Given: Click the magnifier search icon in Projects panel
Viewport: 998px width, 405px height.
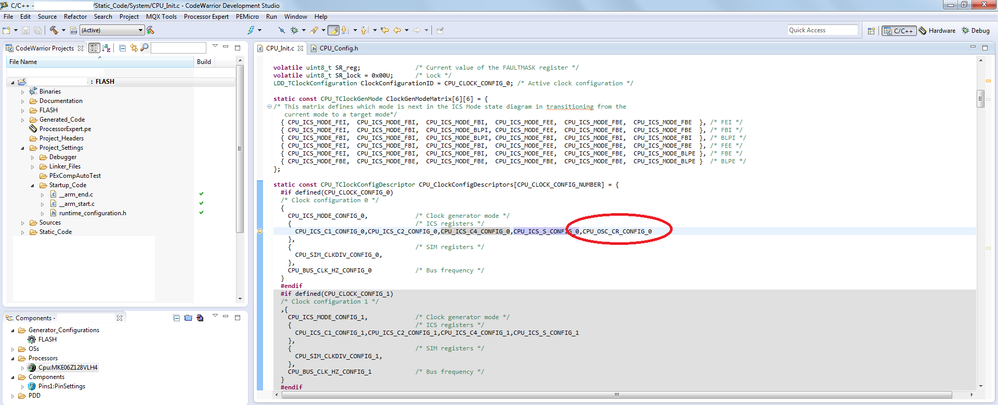Looking at the screenshot, I should [x=144, y=48].
